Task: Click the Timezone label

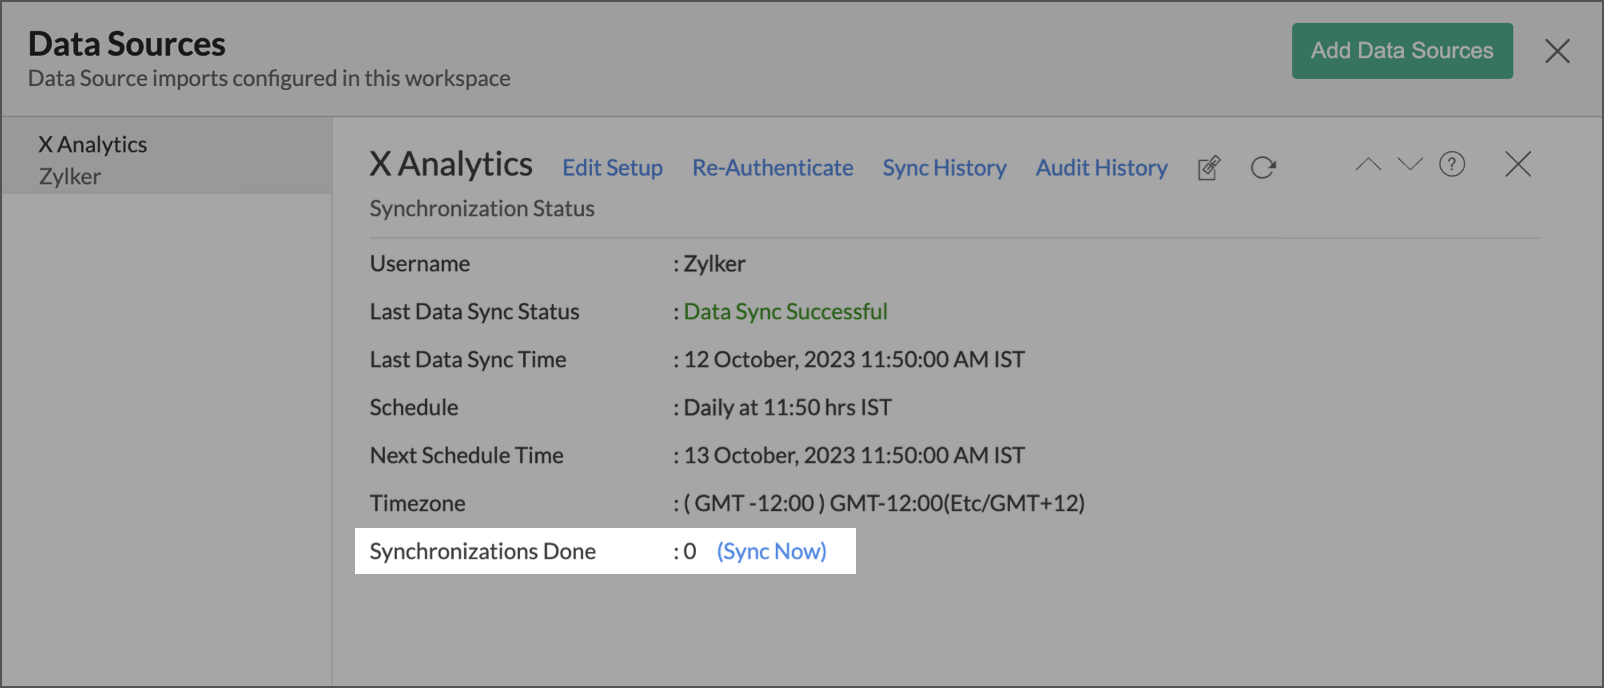Action: coord(418,504)
